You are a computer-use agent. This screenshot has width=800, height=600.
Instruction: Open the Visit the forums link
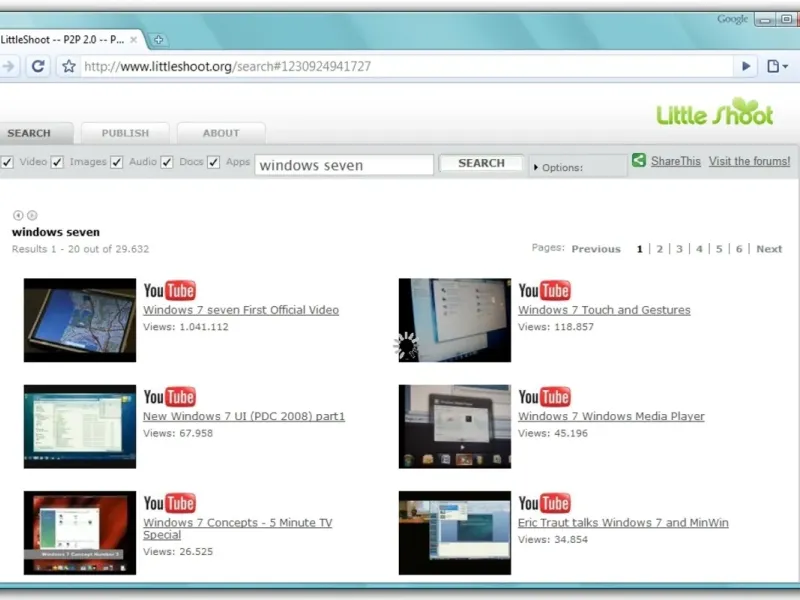[749, 161]
